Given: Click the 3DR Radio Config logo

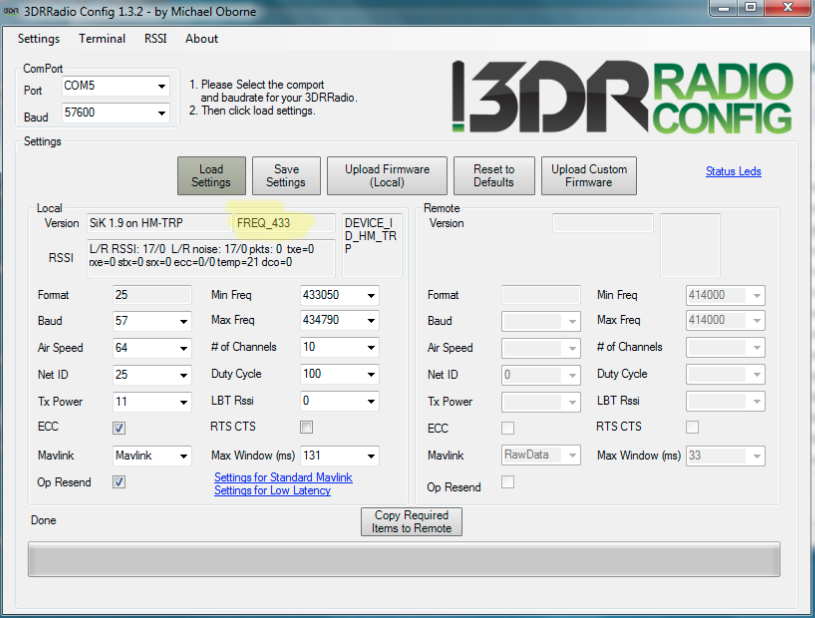Looking at the screenshot, I should coord(622,97).
